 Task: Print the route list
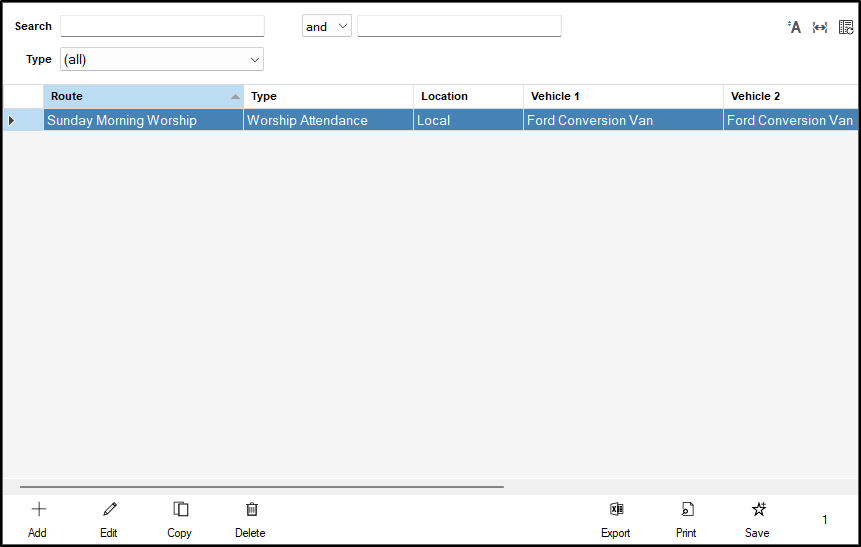pyautogui.click(x=687, y=517)
